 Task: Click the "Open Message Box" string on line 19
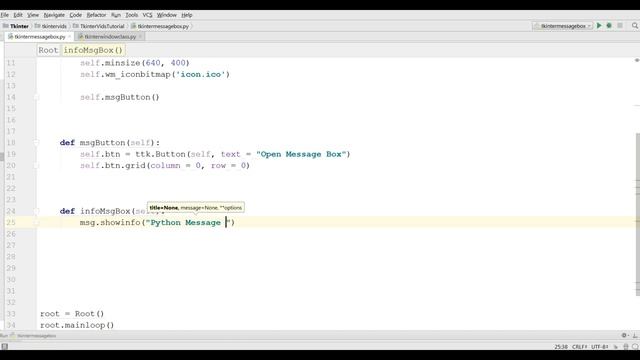pos(301,154)
